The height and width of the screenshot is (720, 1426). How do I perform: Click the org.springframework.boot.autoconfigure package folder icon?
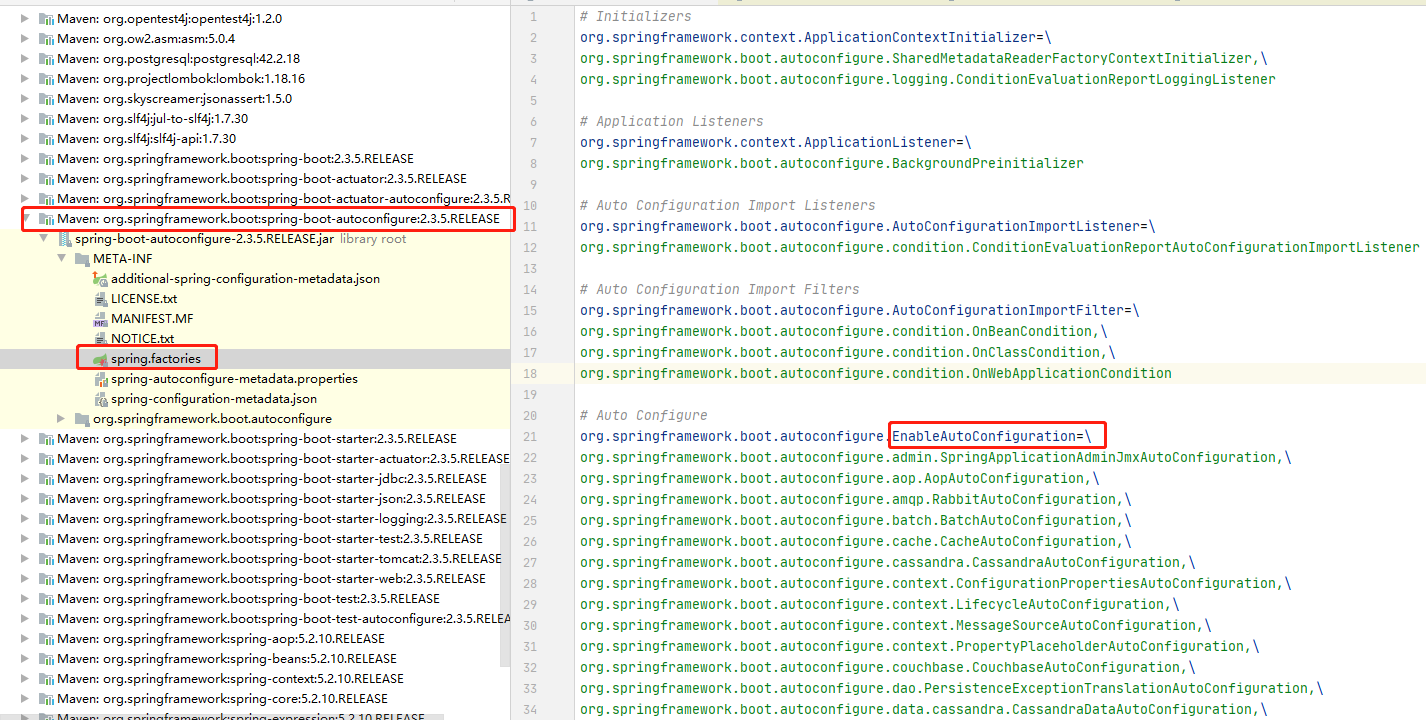pyautogui.click(x=82, y=419)
